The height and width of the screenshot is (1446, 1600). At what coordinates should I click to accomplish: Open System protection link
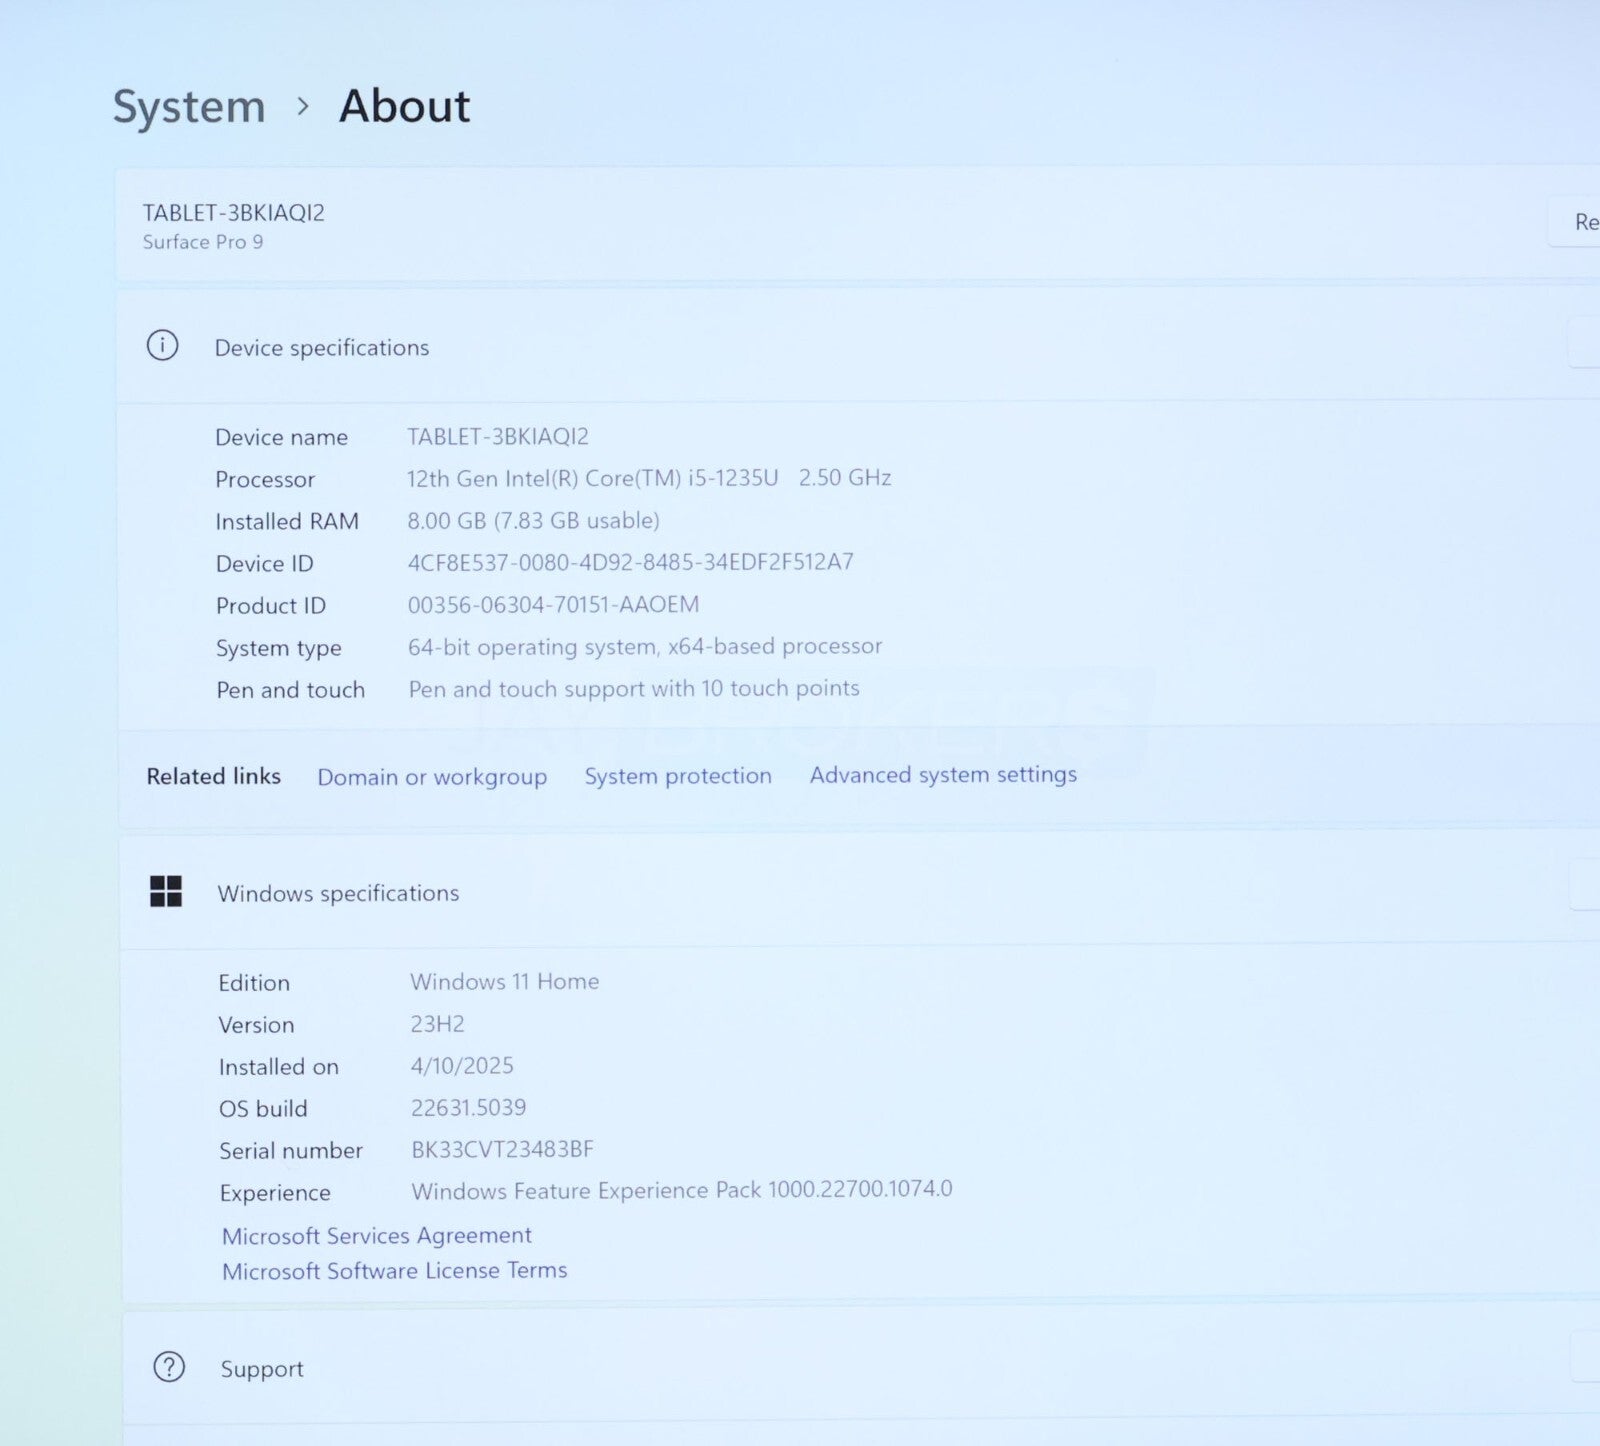(678, 776)
